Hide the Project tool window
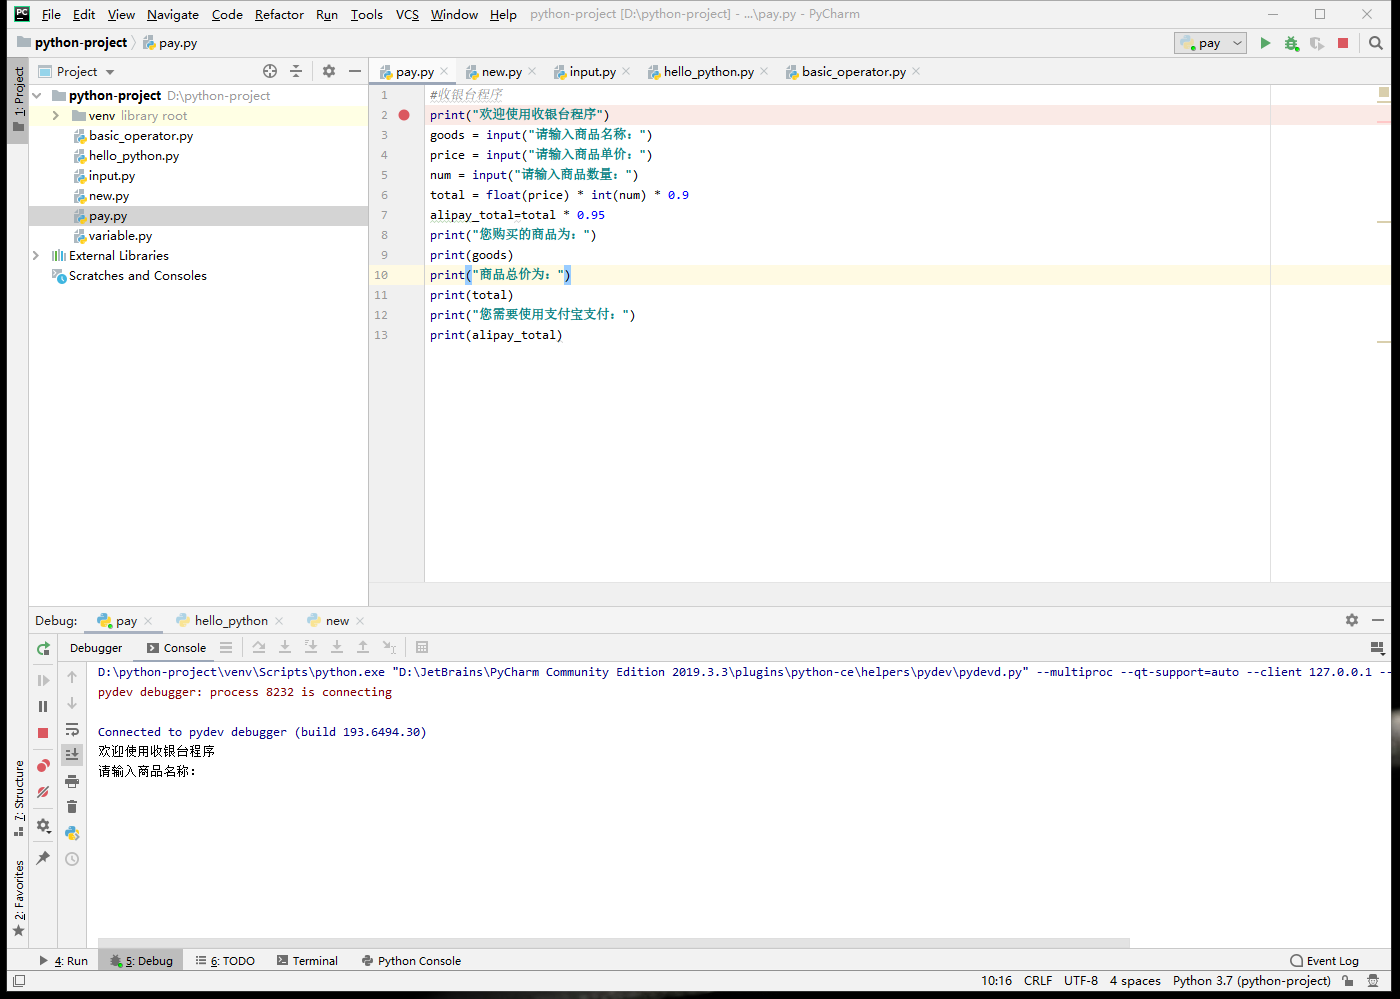The image size is (1400, 999). [354, 71]
